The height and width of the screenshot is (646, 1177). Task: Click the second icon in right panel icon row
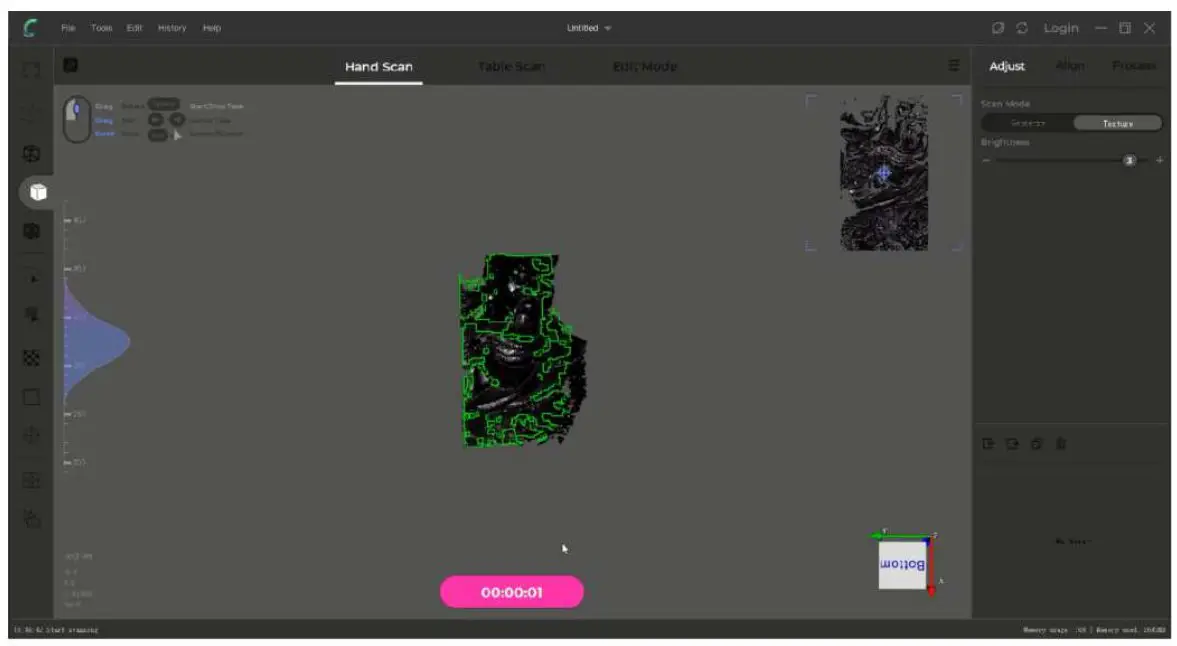click(1013, 443)
